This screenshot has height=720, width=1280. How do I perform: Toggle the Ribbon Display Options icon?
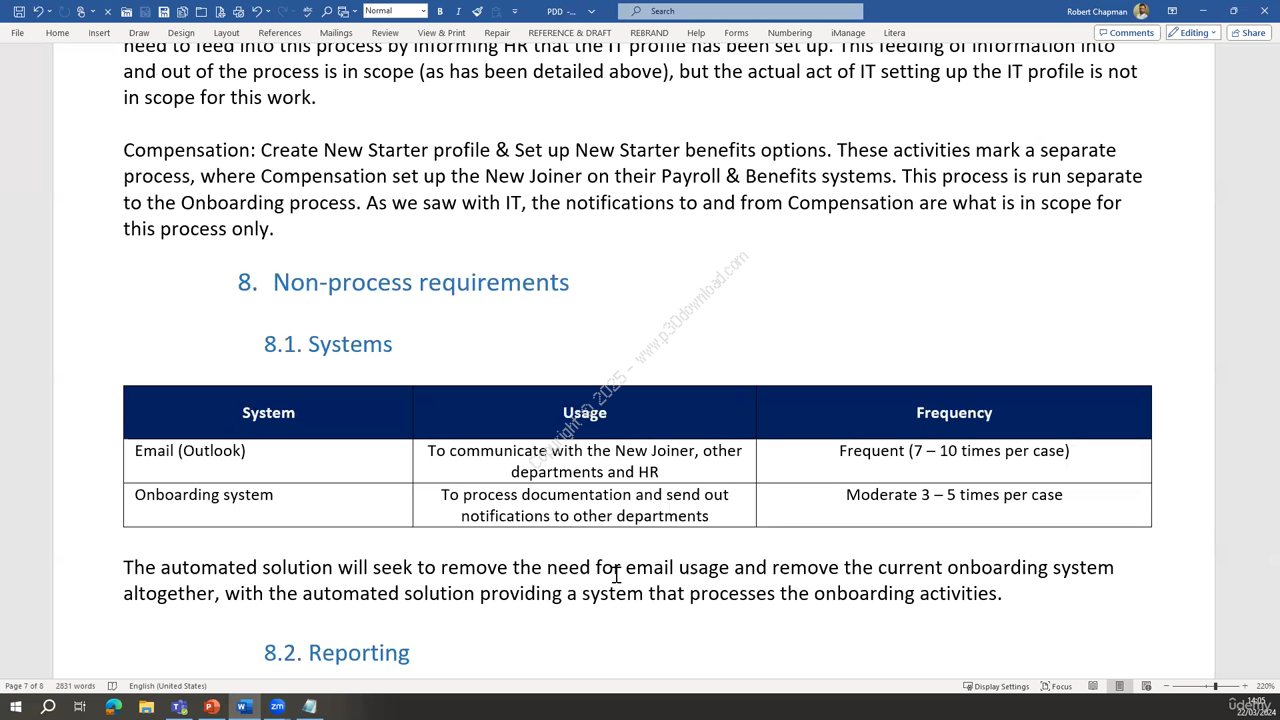[x=1172, y=11]
